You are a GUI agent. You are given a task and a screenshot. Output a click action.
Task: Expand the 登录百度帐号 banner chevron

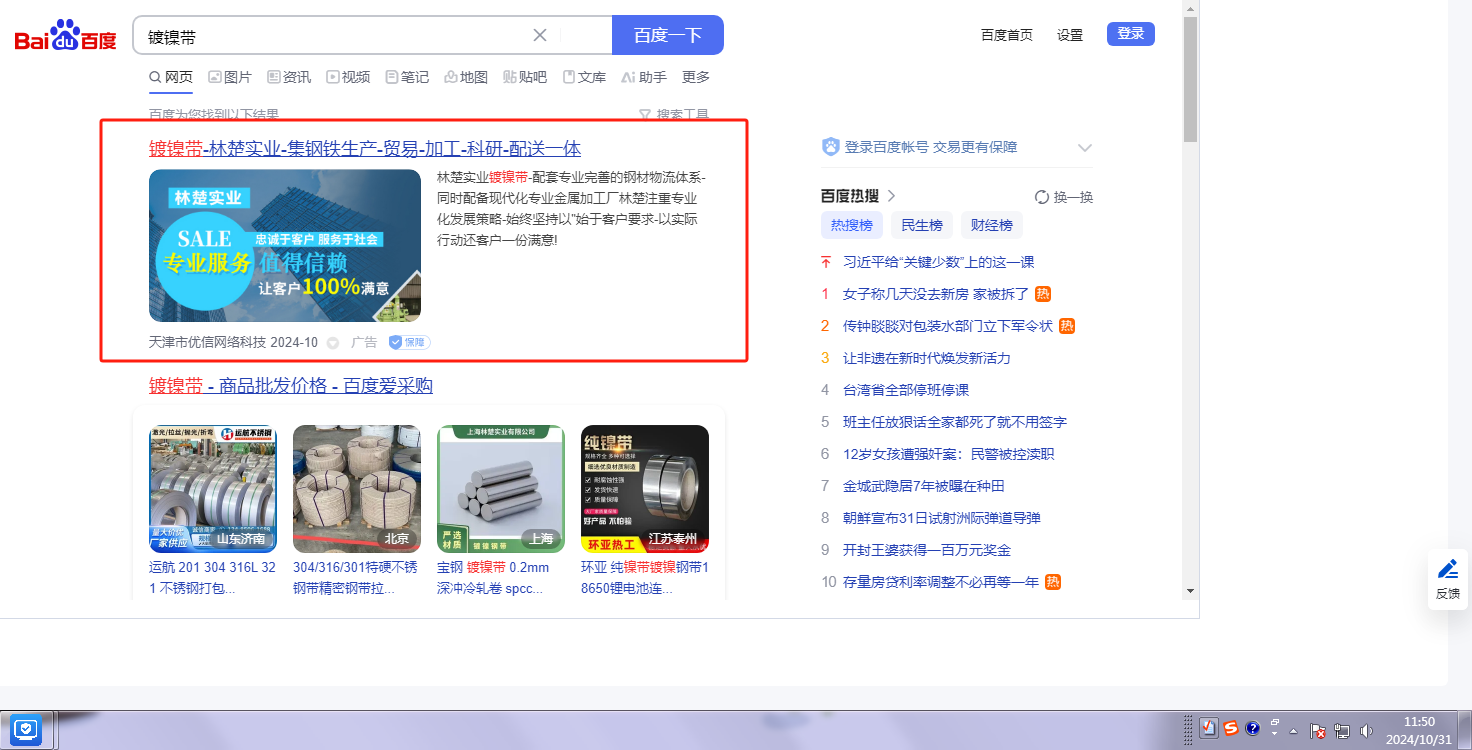(x=1085, y=148)
